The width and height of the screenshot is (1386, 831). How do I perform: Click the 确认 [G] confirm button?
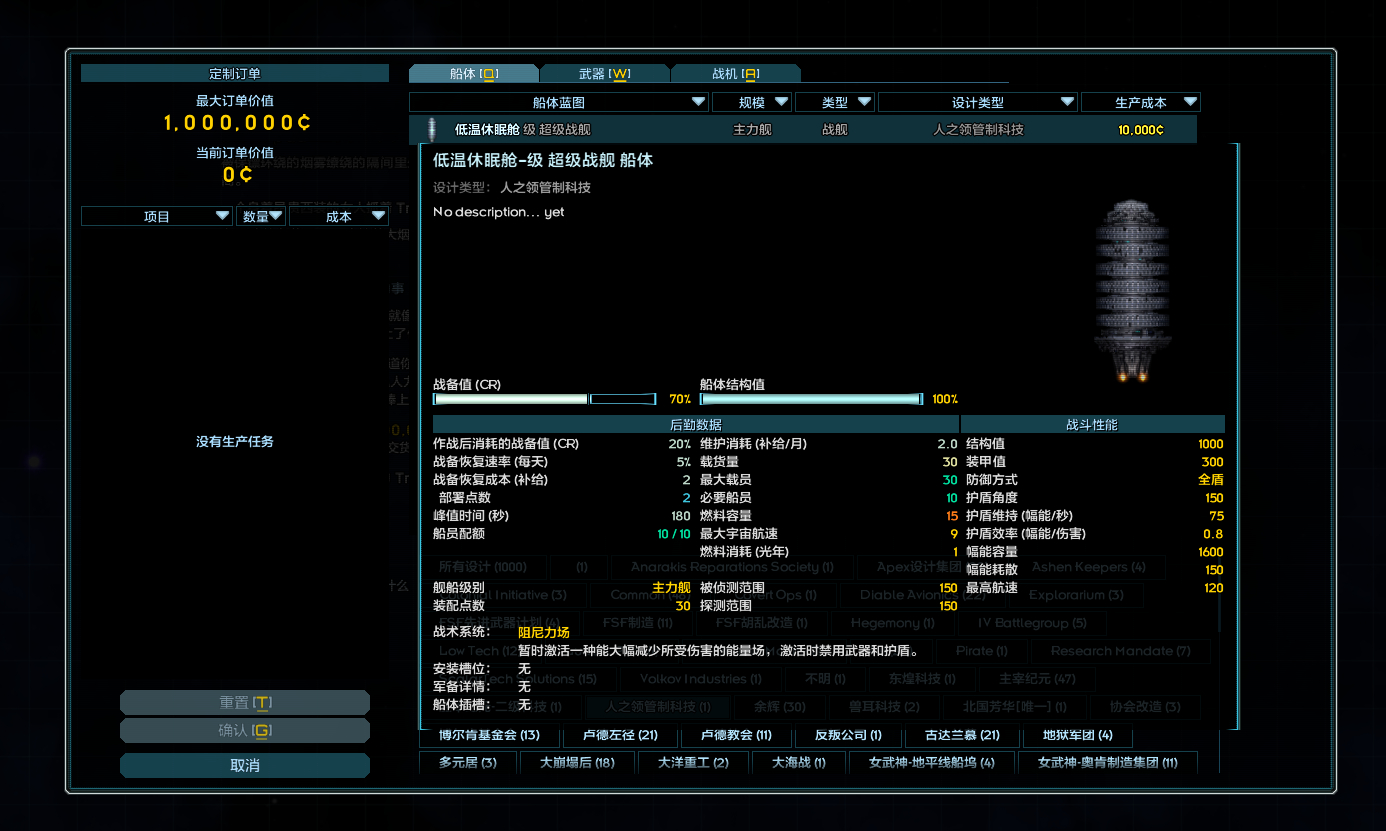point(245,731)
